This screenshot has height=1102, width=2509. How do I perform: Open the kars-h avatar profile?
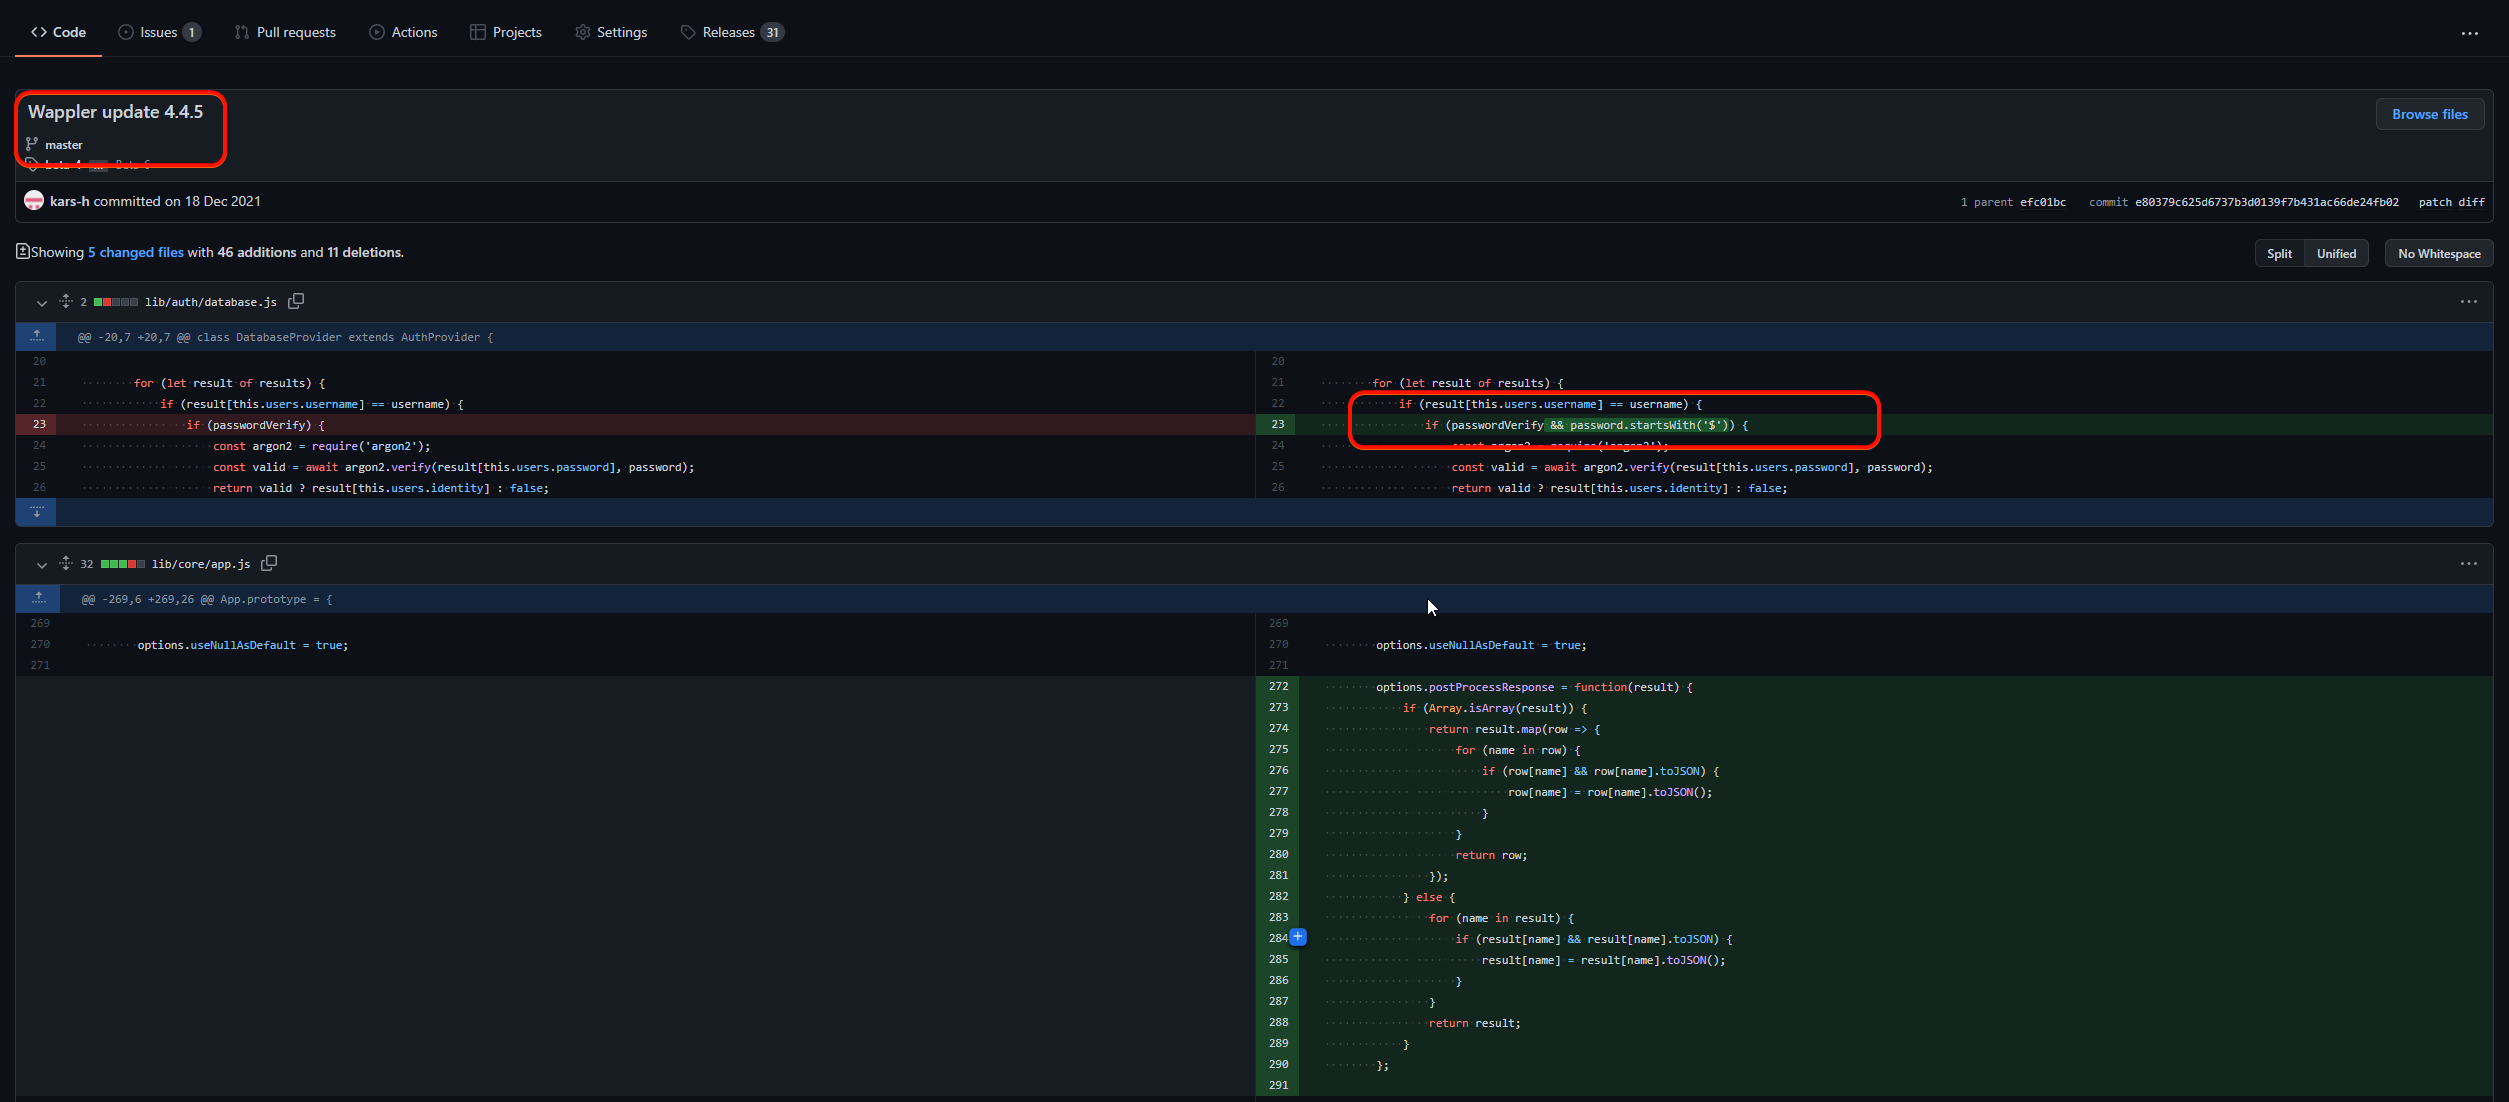pyautogui.click(x=34, y=201)
